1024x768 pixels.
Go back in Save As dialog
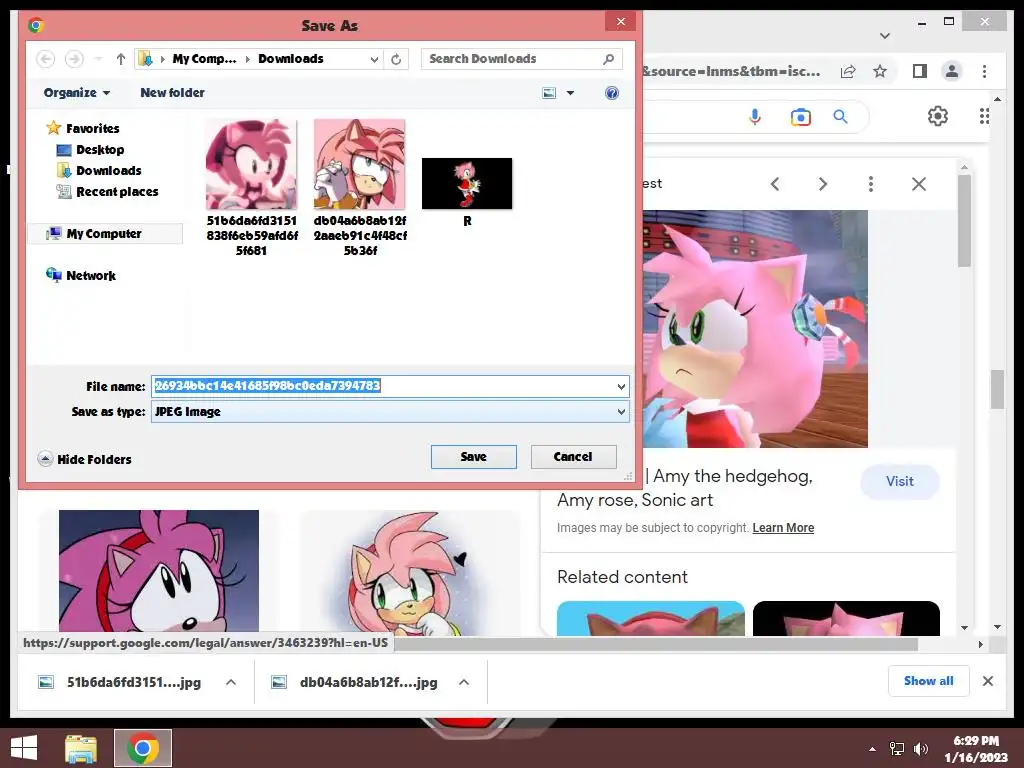(x=45, y=59)
